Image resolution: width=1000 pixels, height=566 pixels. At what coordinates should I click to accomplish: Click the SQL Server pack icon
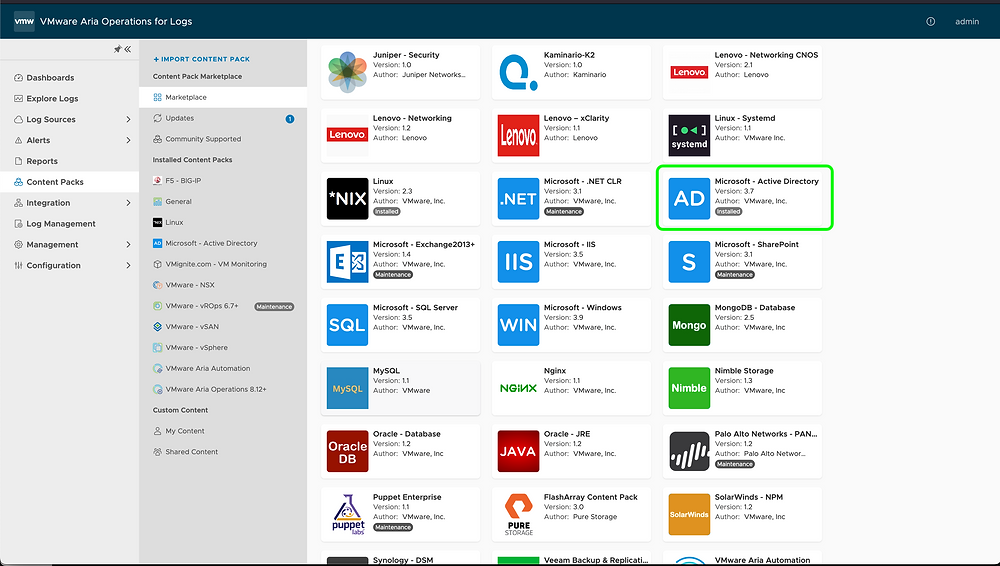(348, 325)
